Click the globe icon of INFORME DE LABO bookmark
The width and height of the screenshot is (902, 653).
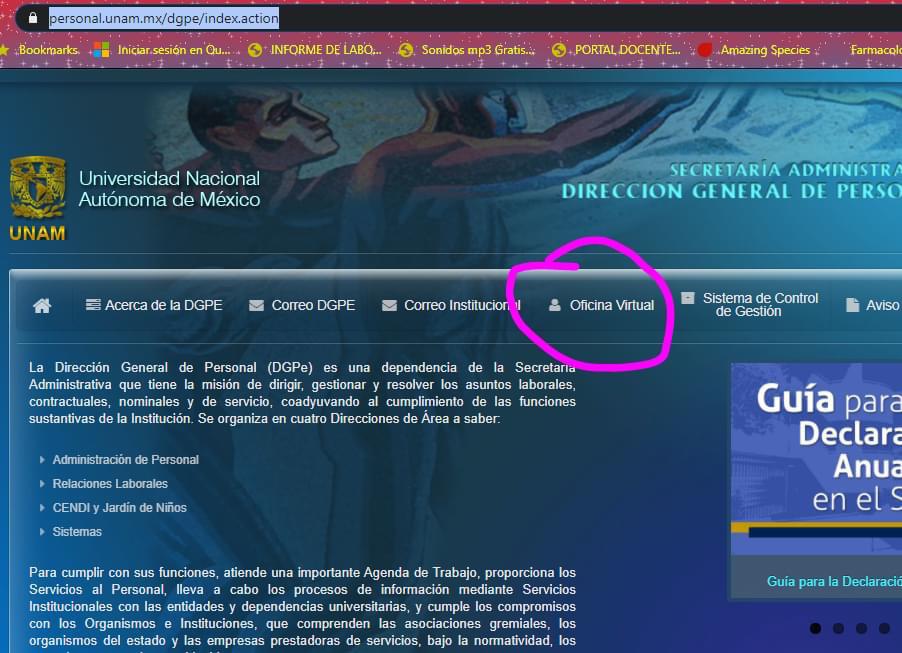tap(255, 50)
